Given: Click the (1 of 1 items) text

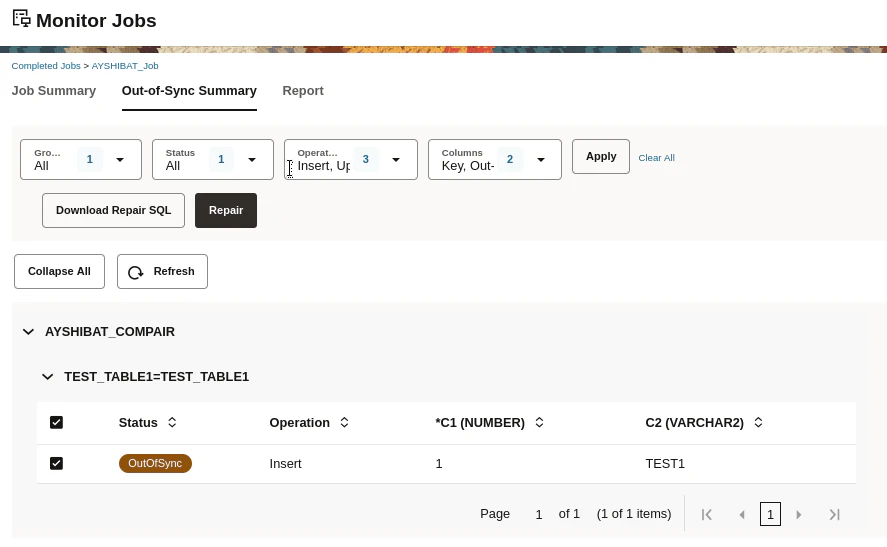Looking at the screenshot, I should click(x=634, y=514).
